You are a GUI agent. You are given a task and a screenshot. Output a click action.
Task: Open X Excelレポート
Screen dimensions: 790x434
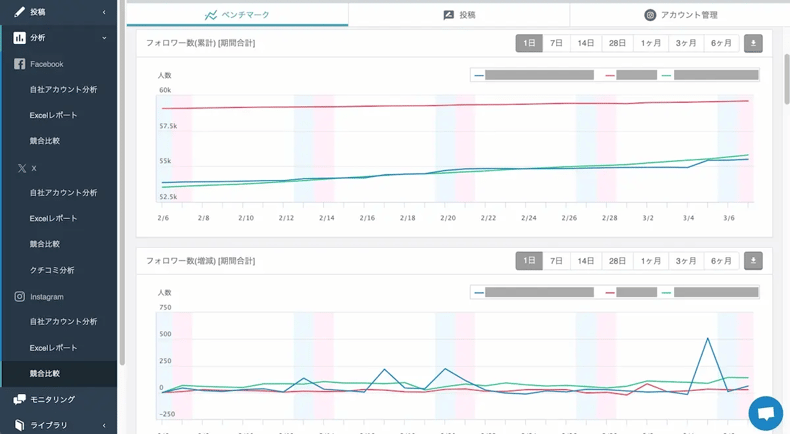(x=53, y=219)
